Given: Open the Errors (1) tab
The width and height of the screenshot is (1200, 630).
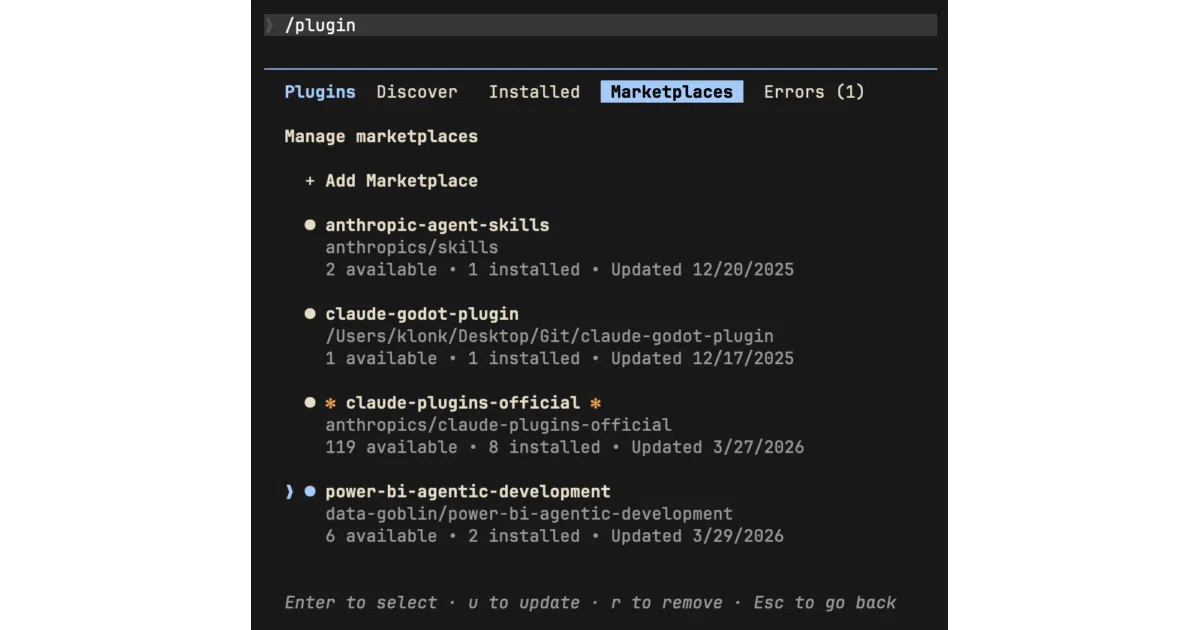Looking at the screenshot, I should [x=814, y=92].
